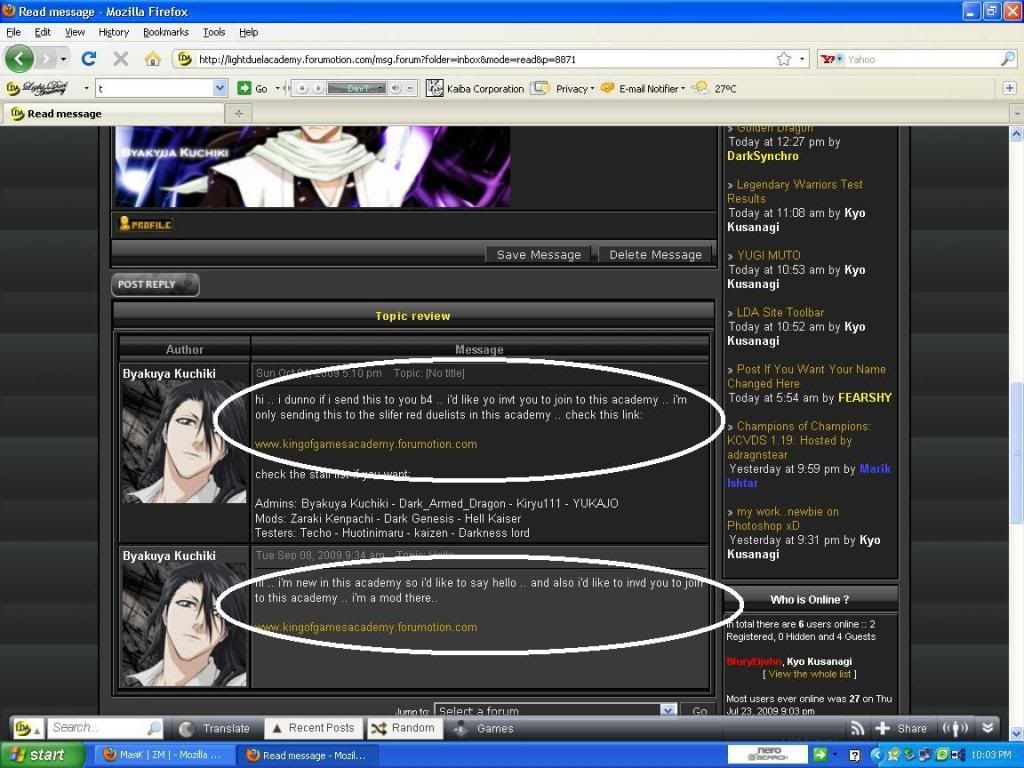Open the File menu

coord(13,32)
